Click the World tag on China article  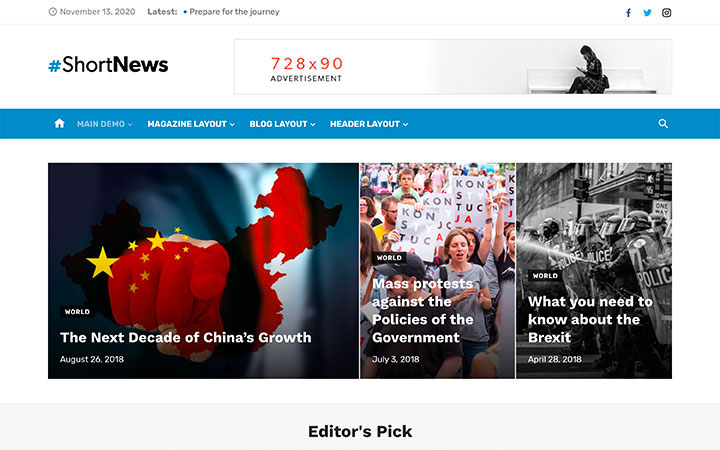coord(77,312)
